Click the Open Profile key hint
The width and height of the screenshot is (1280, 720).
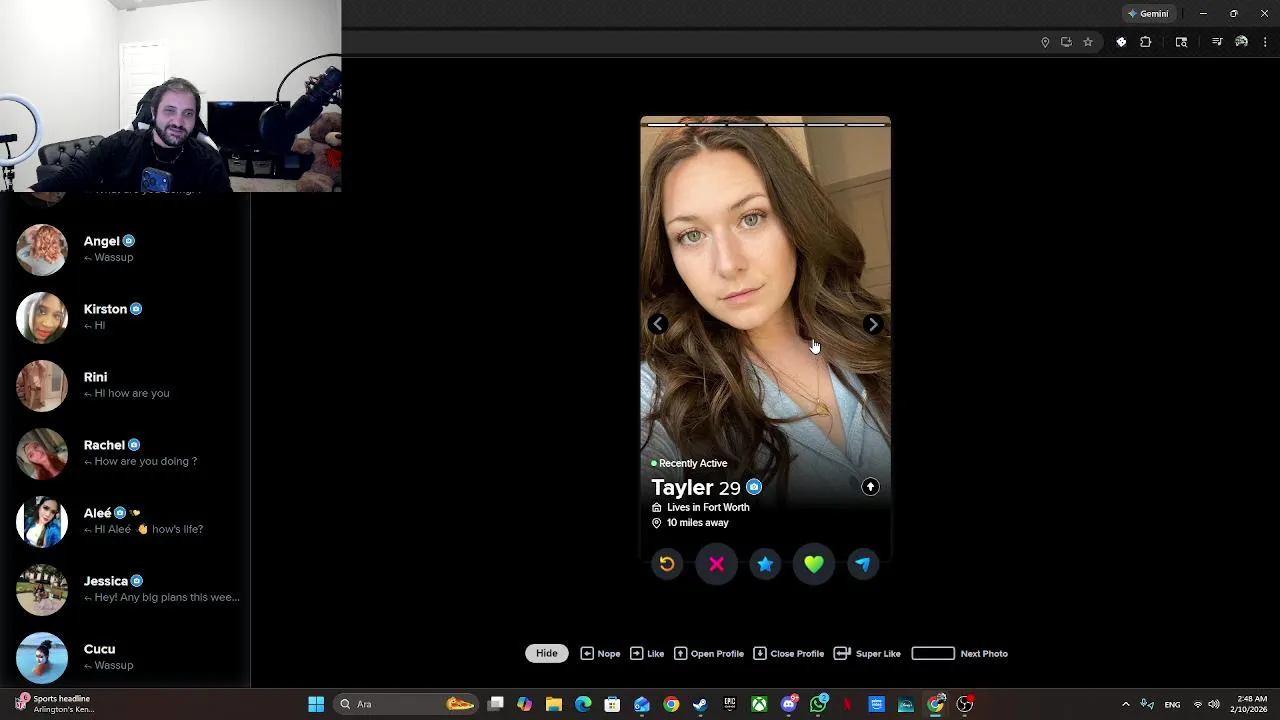pos(709,653)
